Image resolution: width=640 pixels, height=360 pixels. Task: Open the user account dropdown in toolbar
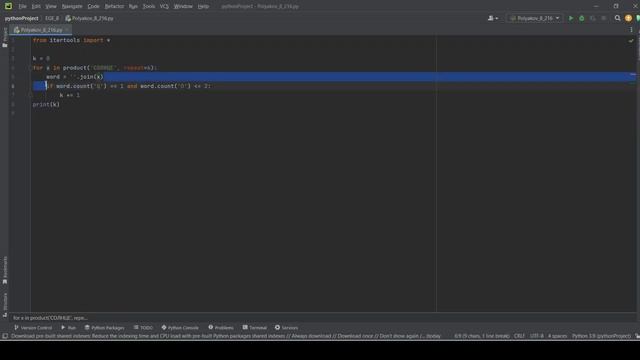[493, 18]
